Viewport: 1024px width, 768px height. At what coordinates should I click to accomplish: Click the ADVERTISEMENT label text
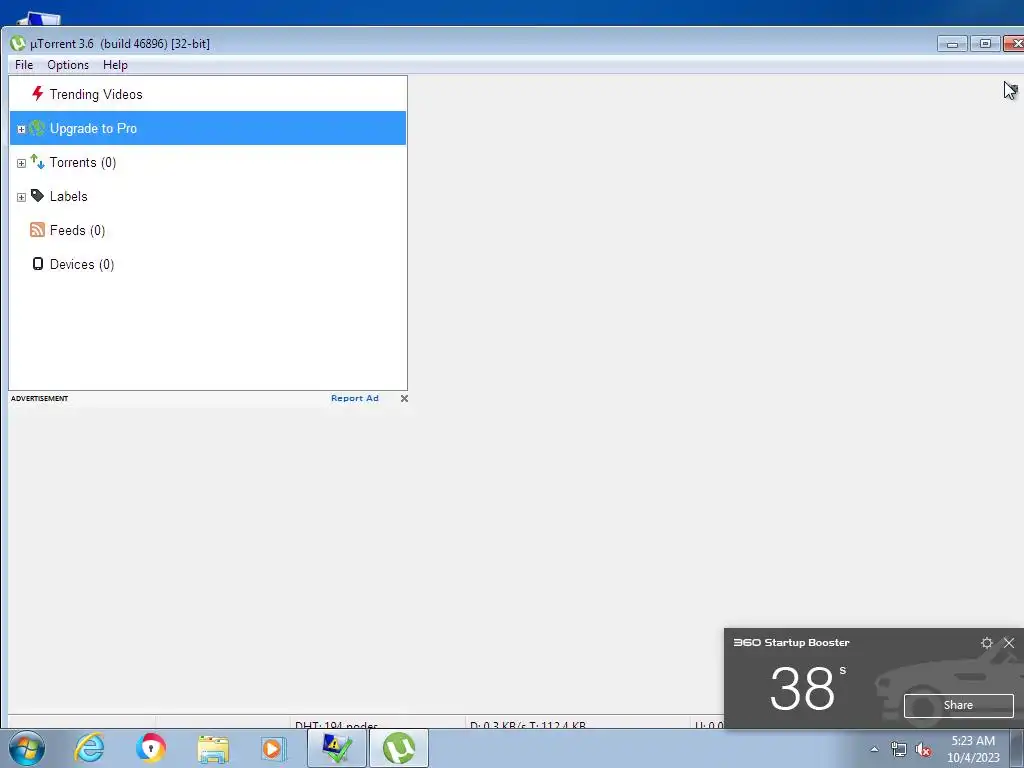39,398
